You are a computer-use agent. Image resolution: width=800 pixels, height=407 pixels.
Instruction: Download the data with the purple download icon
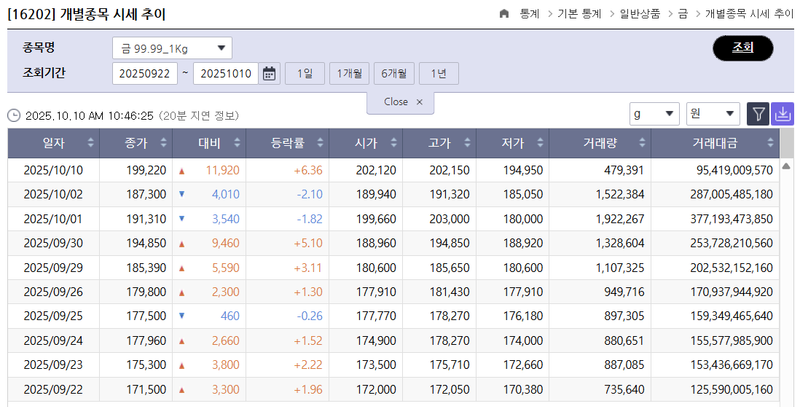(x=783, y=114)
